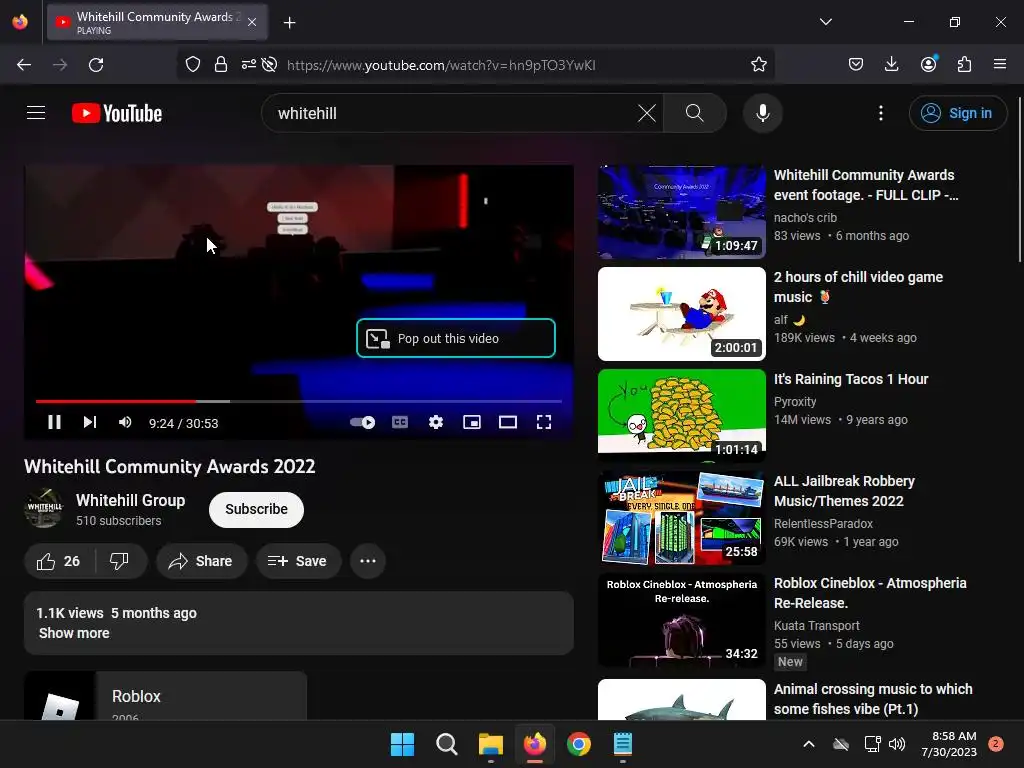
Task: Click the YouTube URL in the address bar
Action: (441, 65)
